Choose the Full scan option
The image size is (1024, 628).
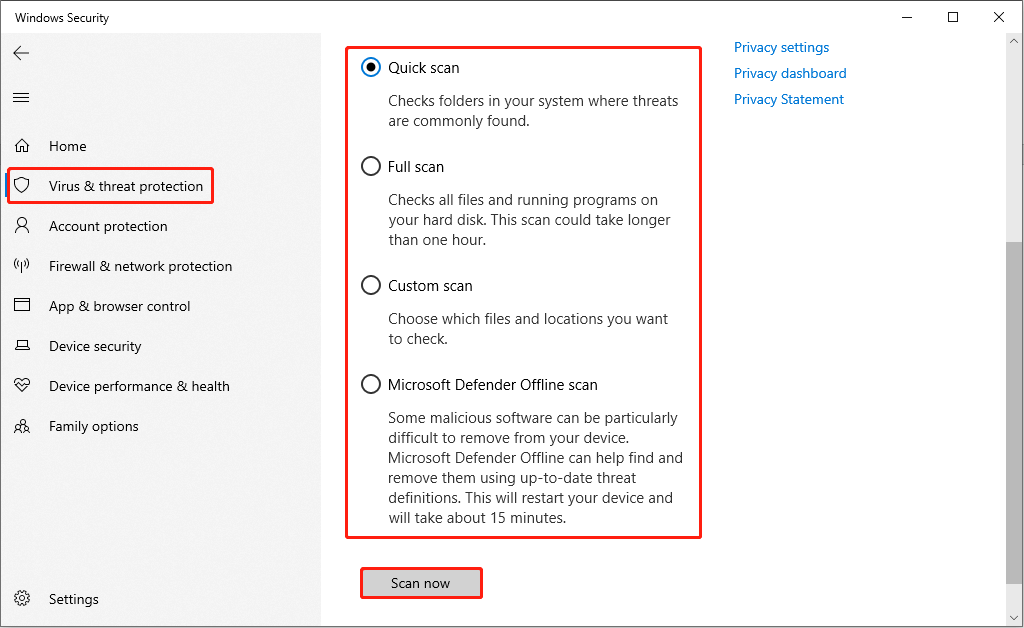point(370,166)
